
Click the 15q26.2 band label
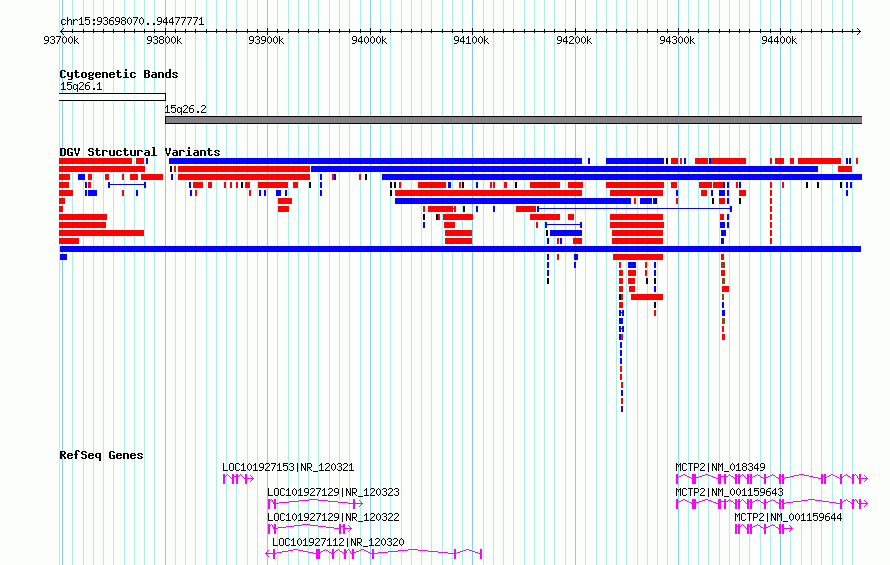(186, 109)
